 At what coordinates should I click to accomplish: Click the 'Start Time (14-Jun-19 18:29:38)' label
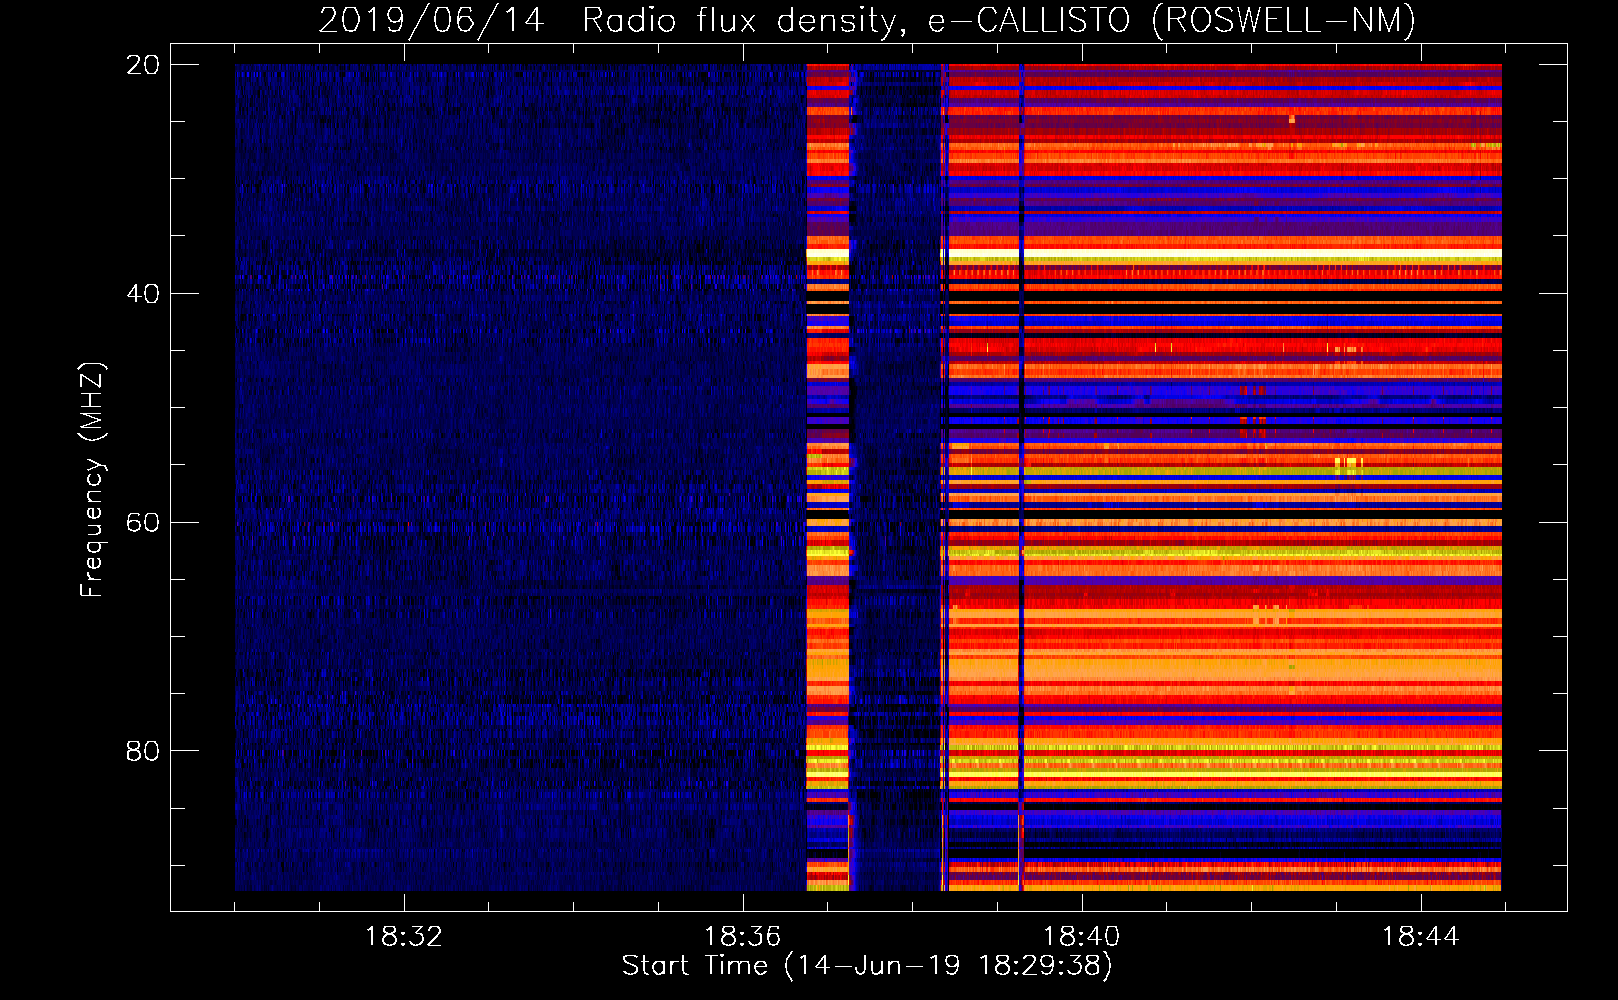click(x=867, y=966)
